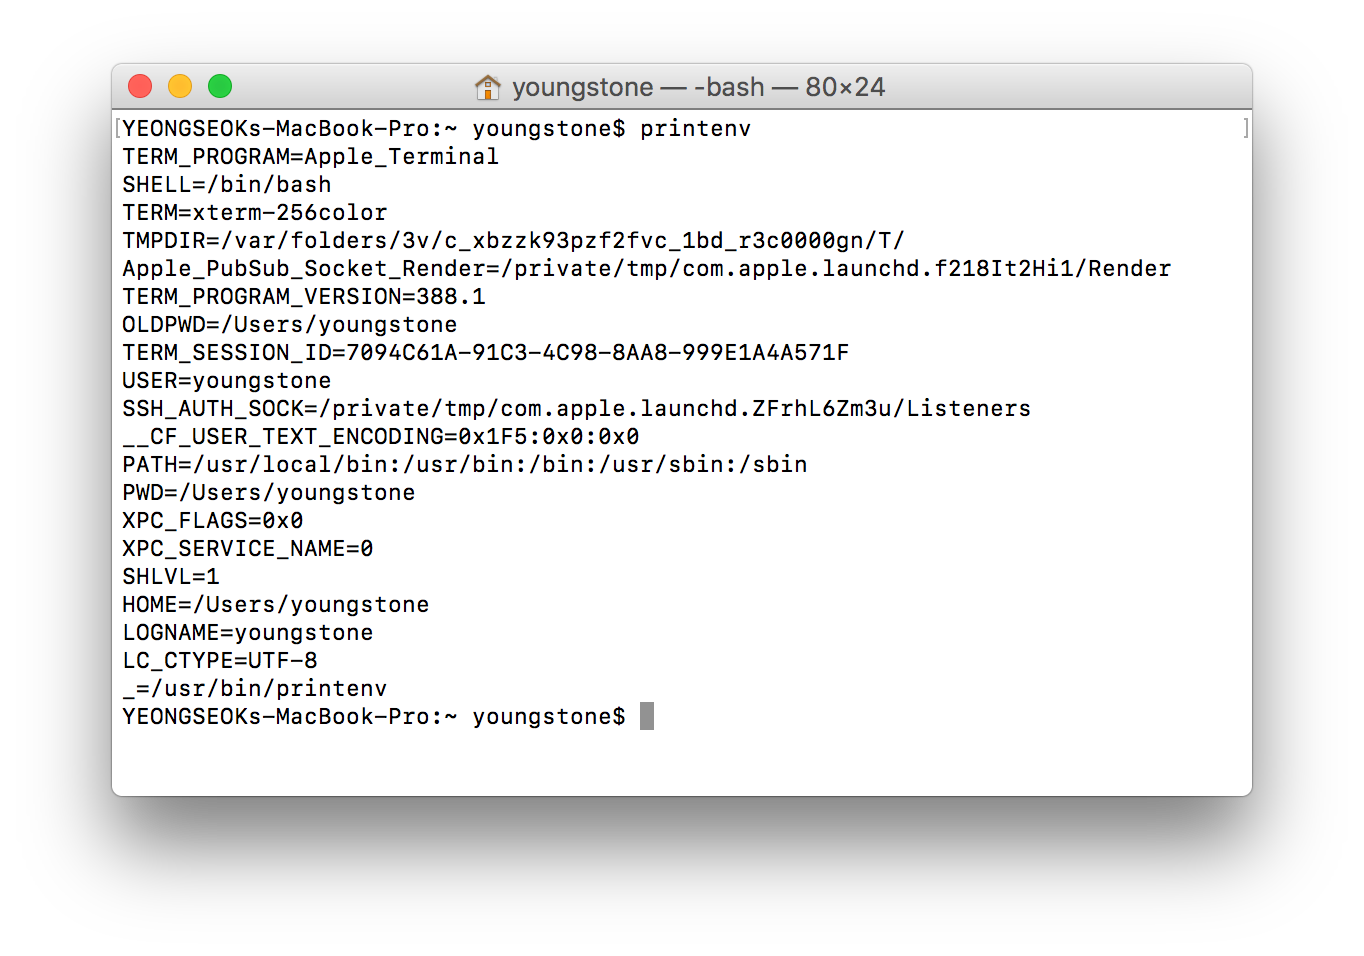Click the final shell prompt line
Screen dimensions: 1364x956
[x=373, y=716]
